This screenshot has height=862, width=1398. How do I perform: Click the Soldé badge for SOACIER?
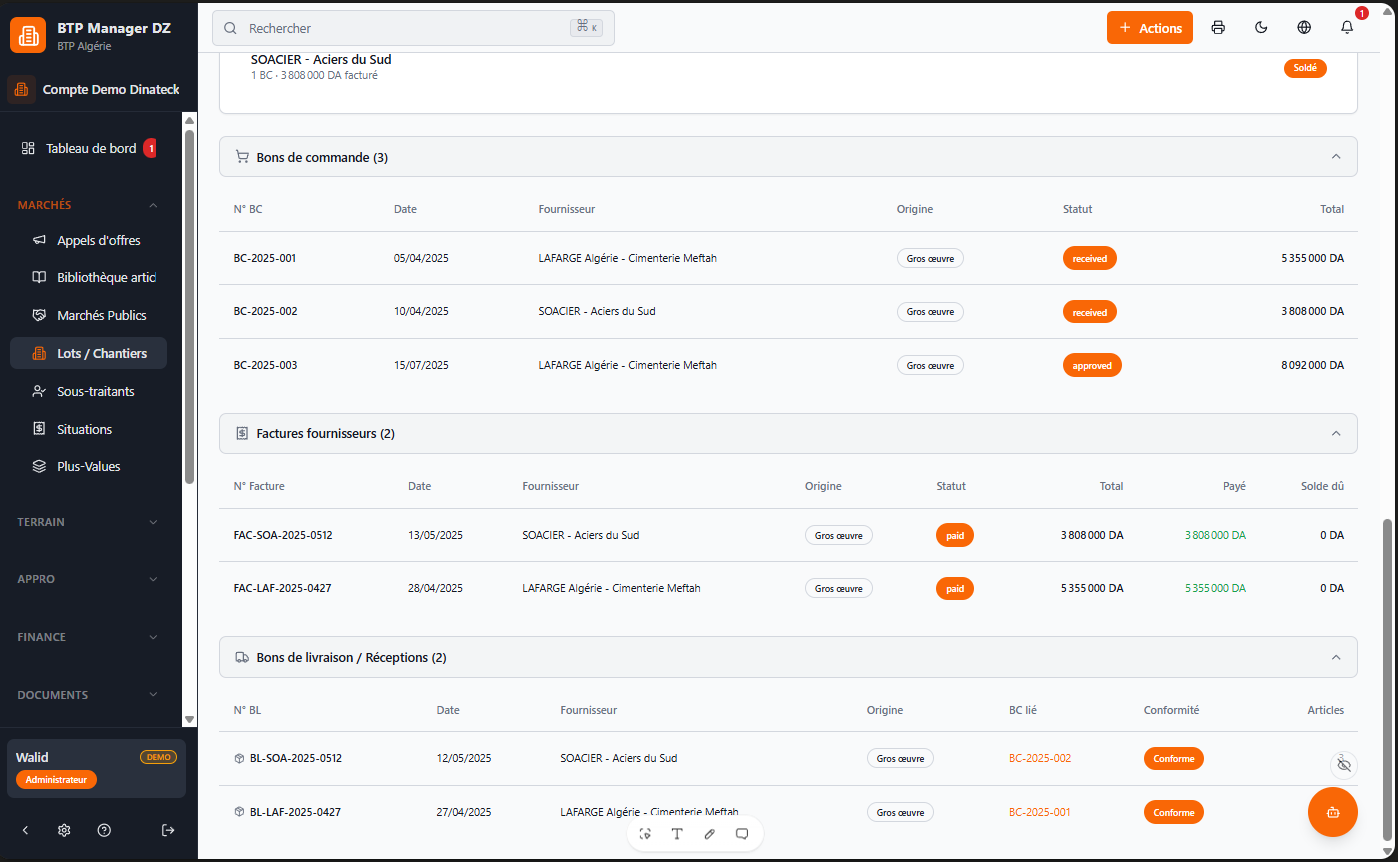tap(1305, 68)
